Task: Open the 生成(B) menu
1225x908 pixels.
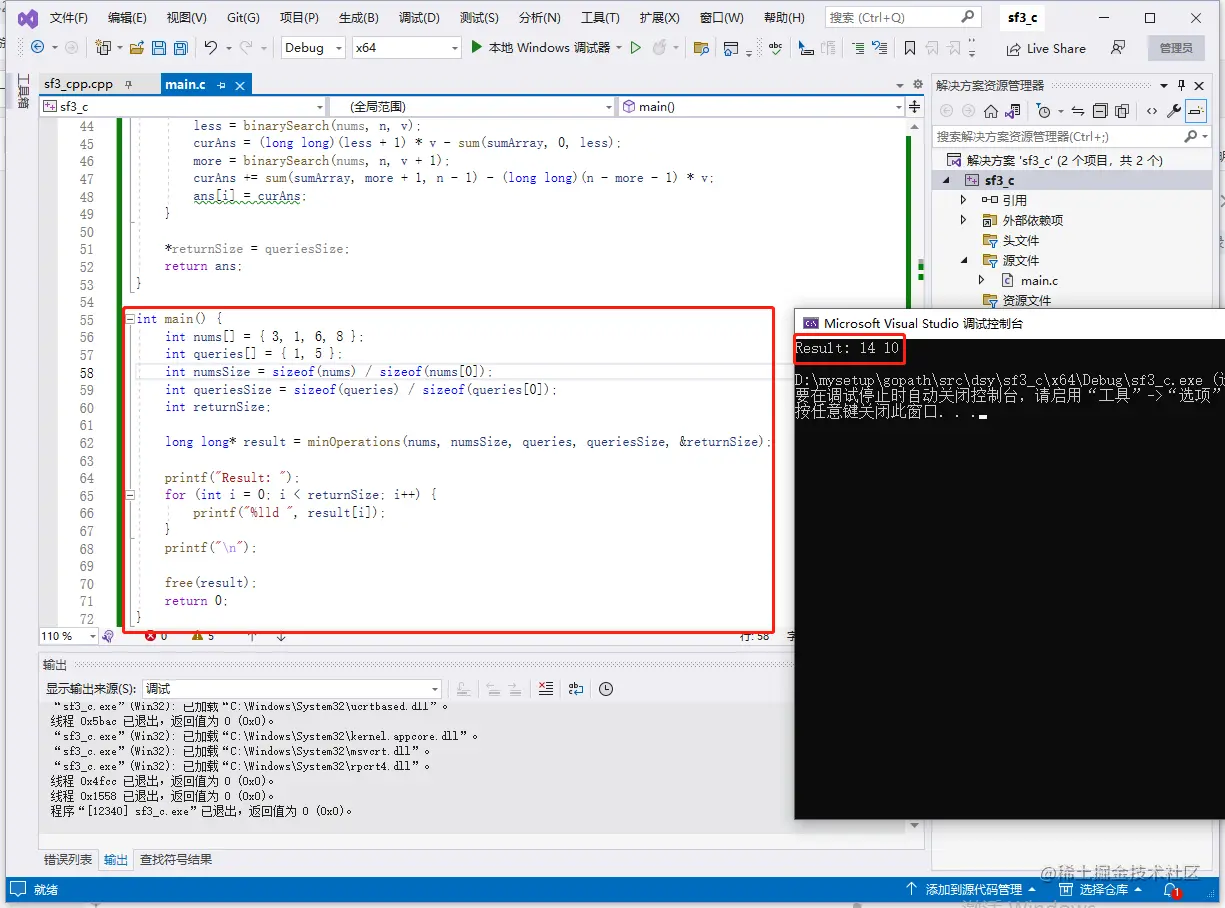Action: coord(359,18)
